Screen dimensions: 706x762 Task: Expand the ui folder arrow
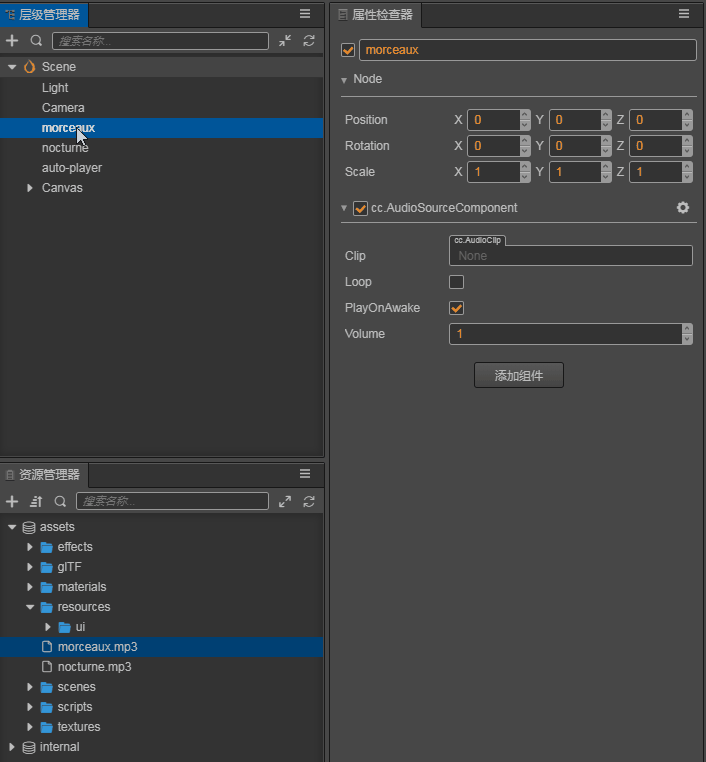point(48,627)
